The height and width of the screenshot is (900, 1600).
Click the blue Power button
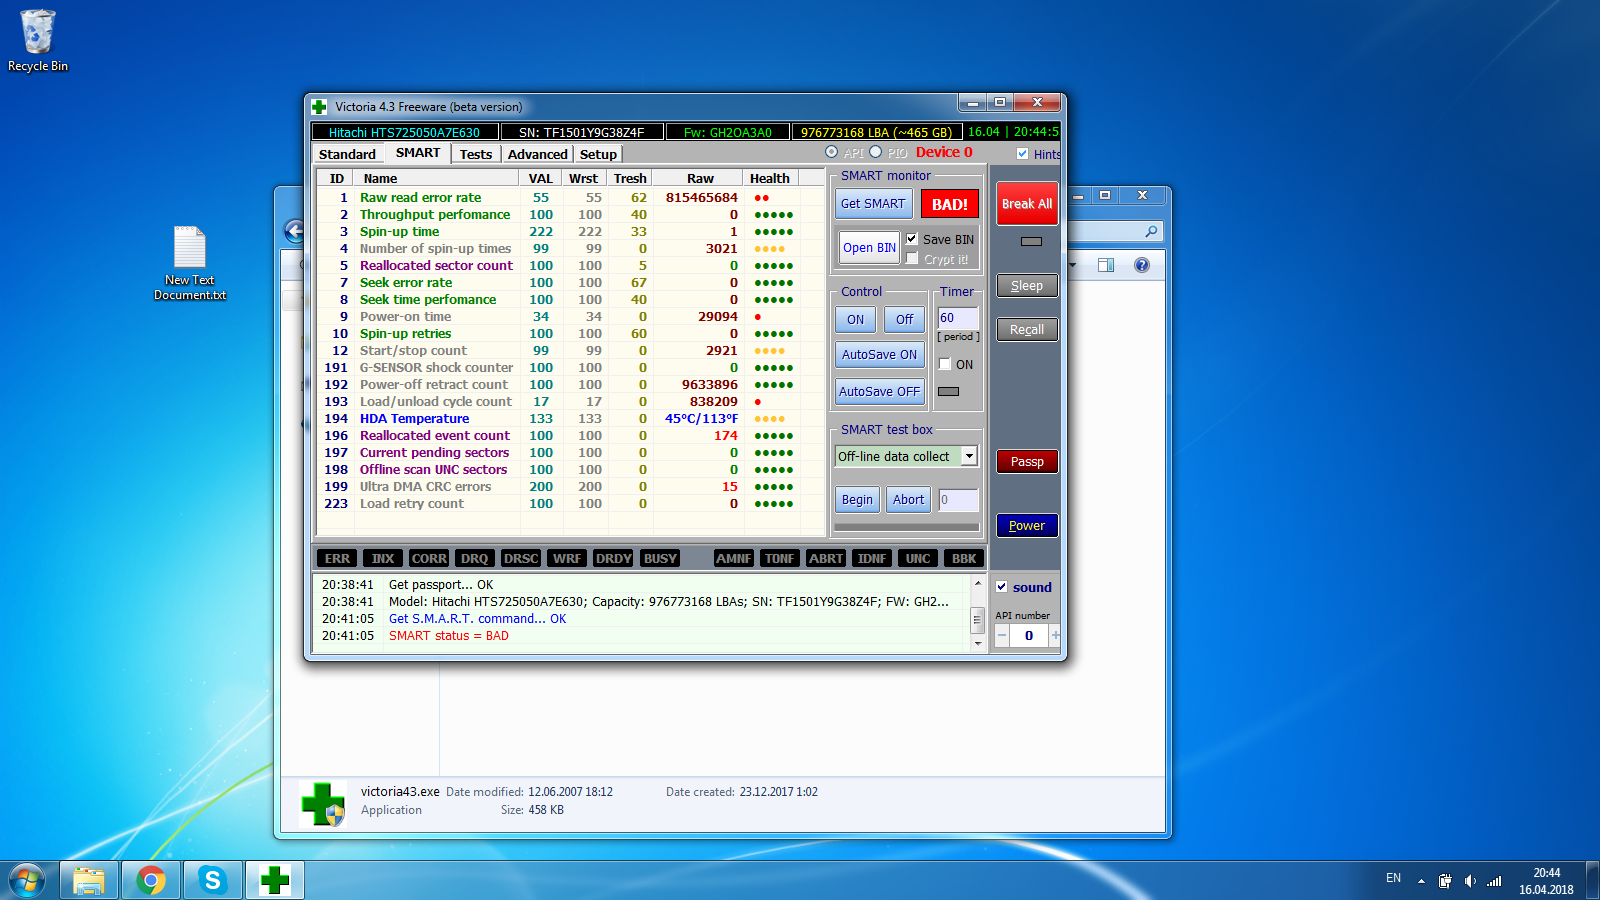1027,526
